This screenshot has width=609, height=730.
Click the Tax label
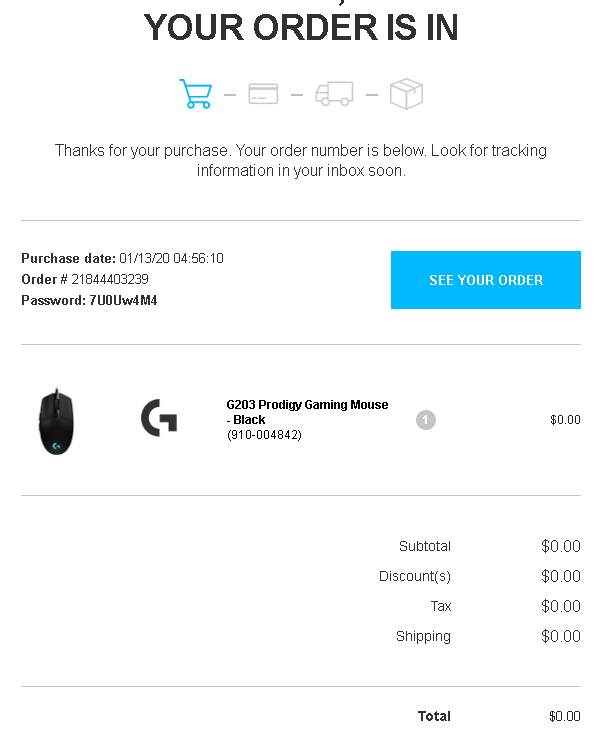(x=441, y=606)
